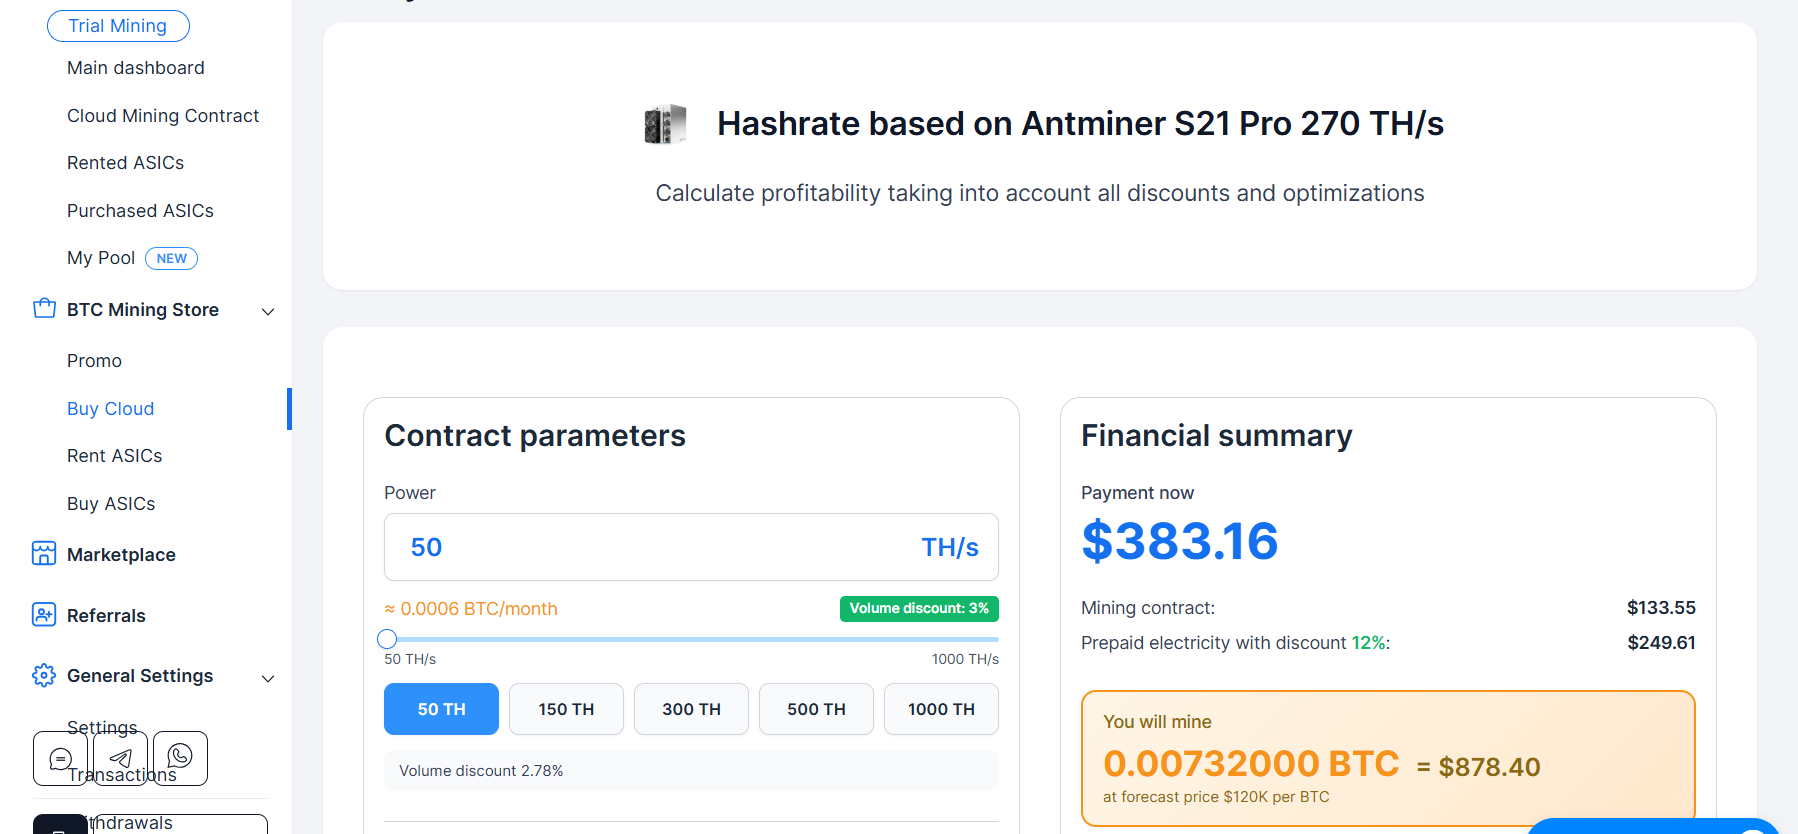Click the 0.0006 BTC/month estimate text
This screenshot has height=834, width=1798.
pyautogui.click(x=471, y=609)
